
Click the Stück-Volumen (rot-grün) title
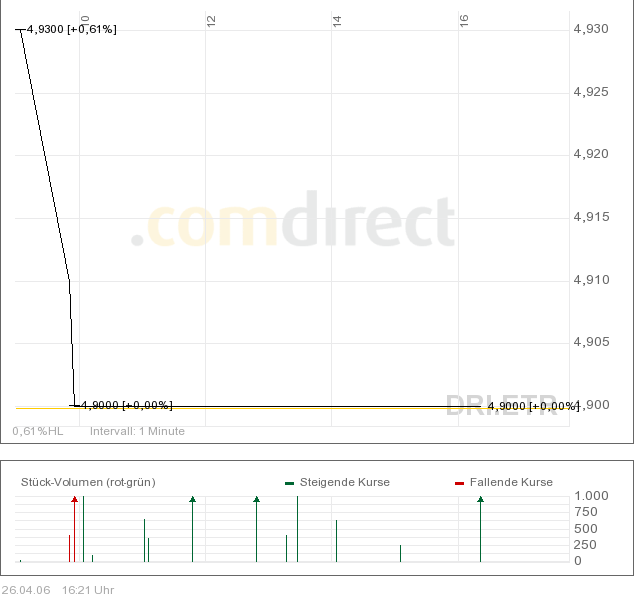click(x=88, y=482)
